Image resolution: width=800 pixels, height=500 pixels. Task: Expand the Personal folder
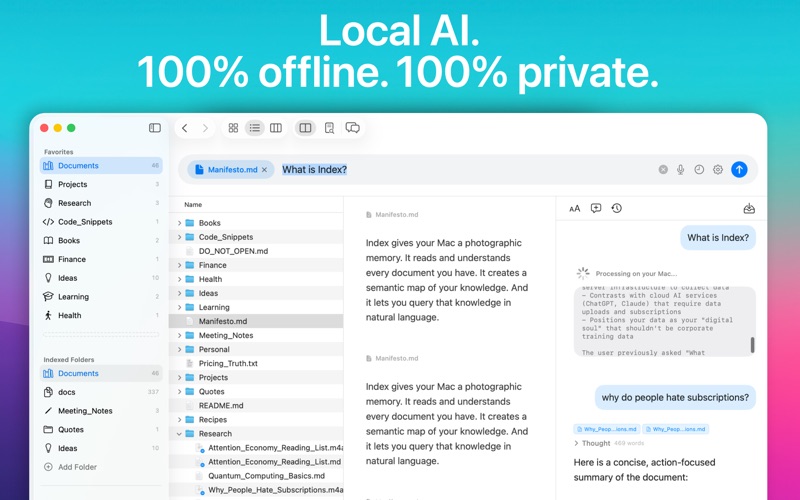coord(180,349)
